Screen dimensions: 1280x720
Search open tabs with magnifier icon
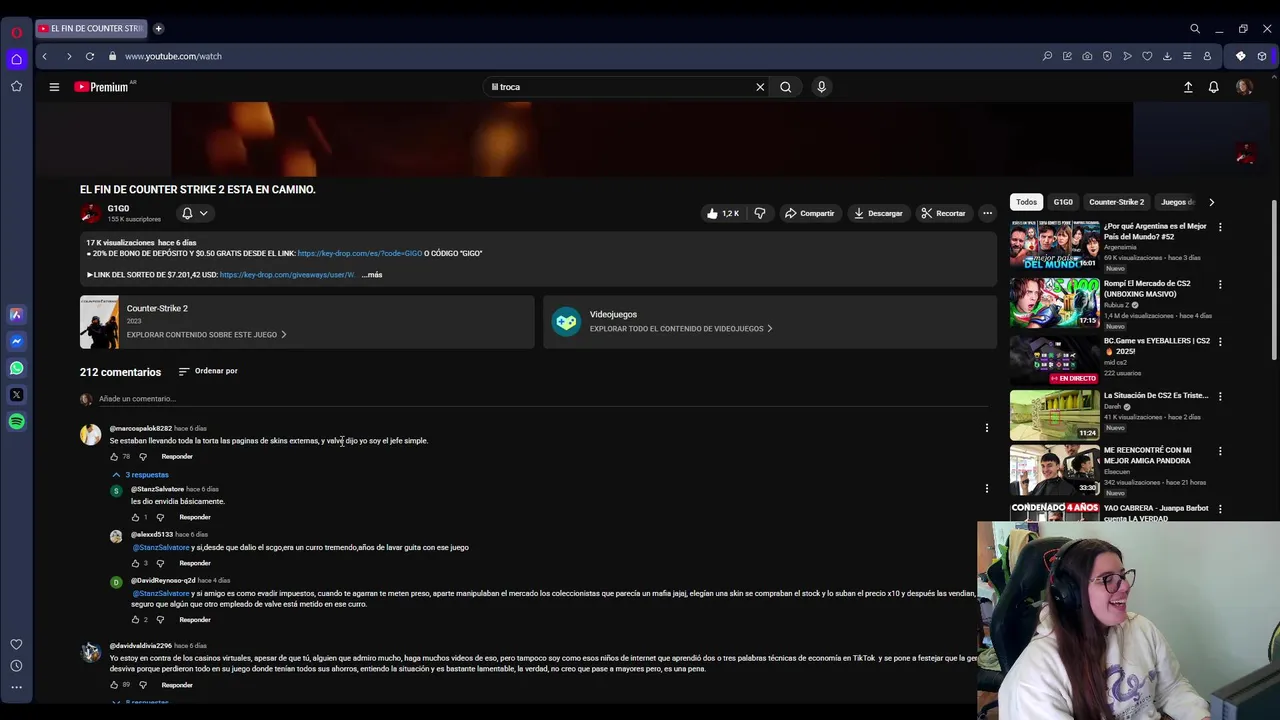point(1195,29)
